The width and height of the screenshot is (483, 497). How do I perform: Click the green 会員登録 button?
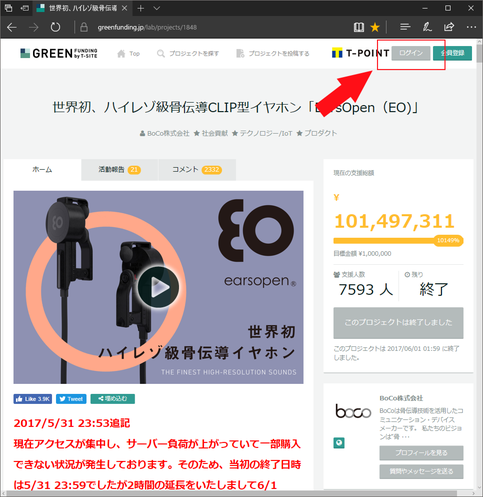pos(452,53)
